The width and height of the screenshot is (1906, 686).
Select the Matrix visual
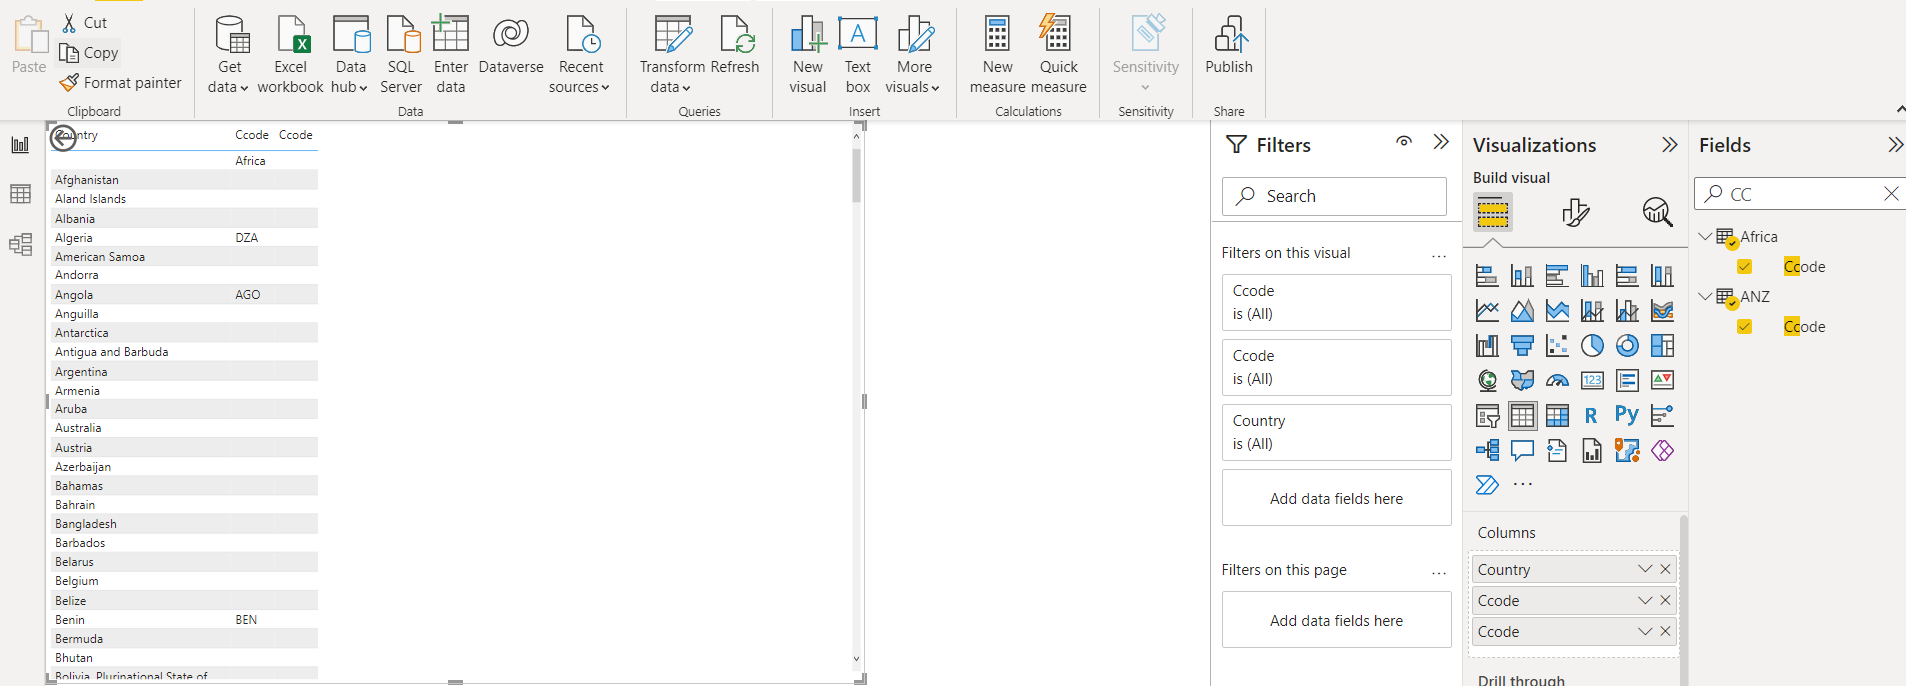click(x=1557, y=415)
